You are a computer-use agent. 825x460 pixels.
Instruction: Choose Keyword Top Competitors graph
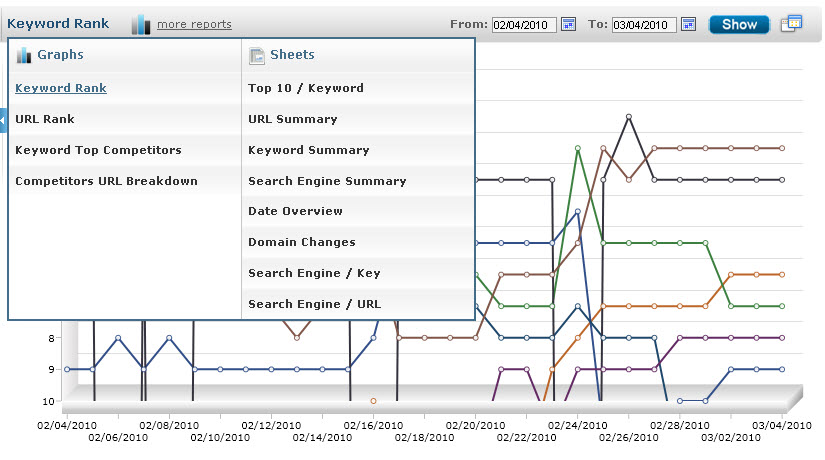coord(98,150)
